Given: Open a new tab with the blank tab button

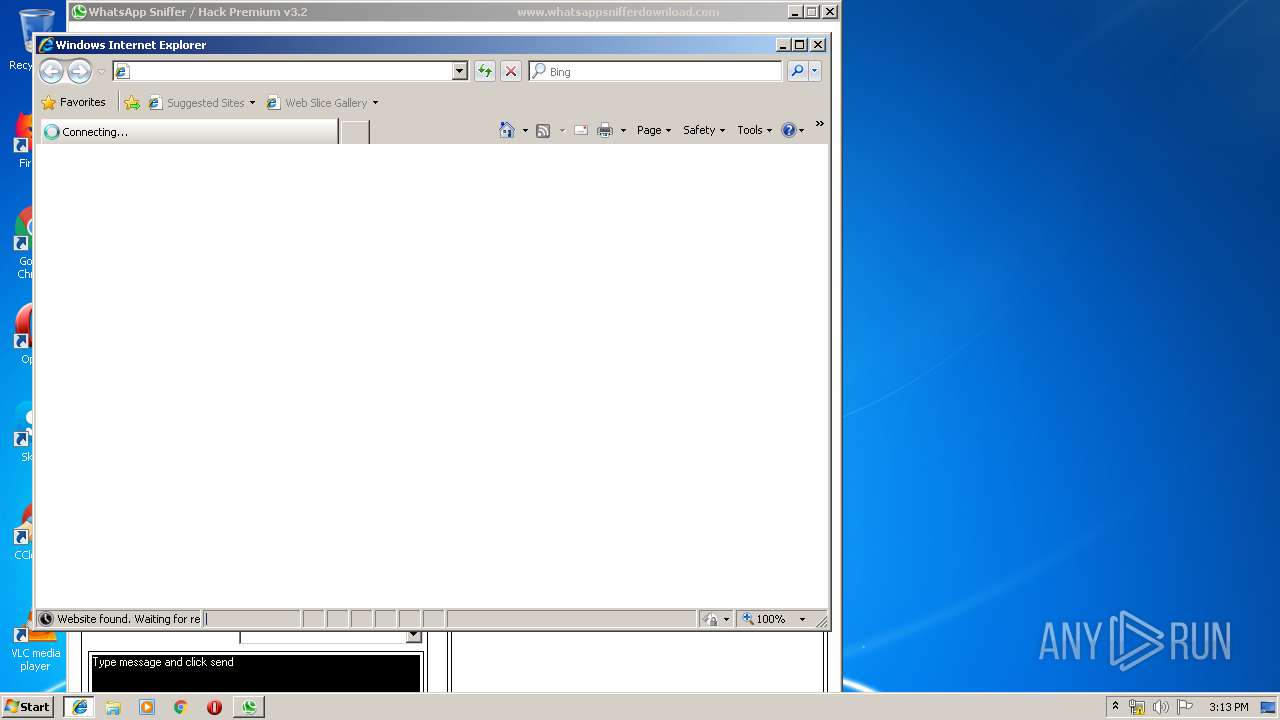Looking at the screenshot, I should coord(355,131).
